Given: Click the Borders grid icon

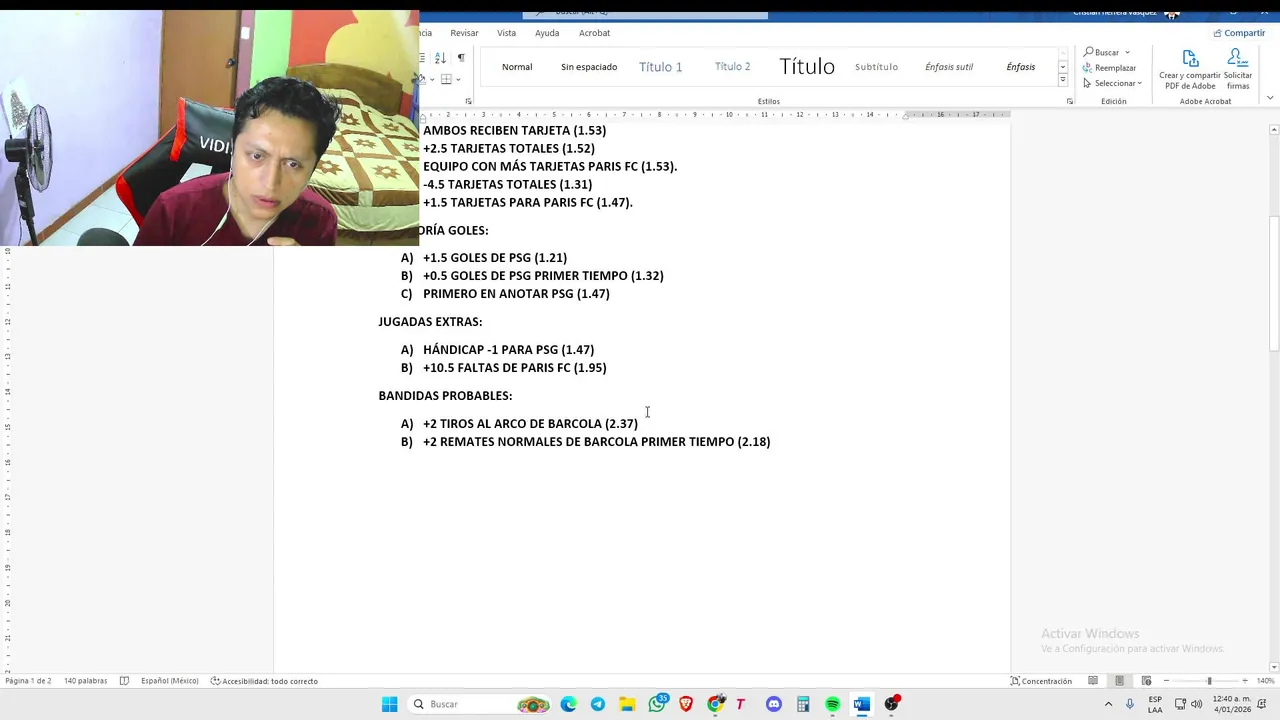Looking at the screenshot, I should click(446, 80).
